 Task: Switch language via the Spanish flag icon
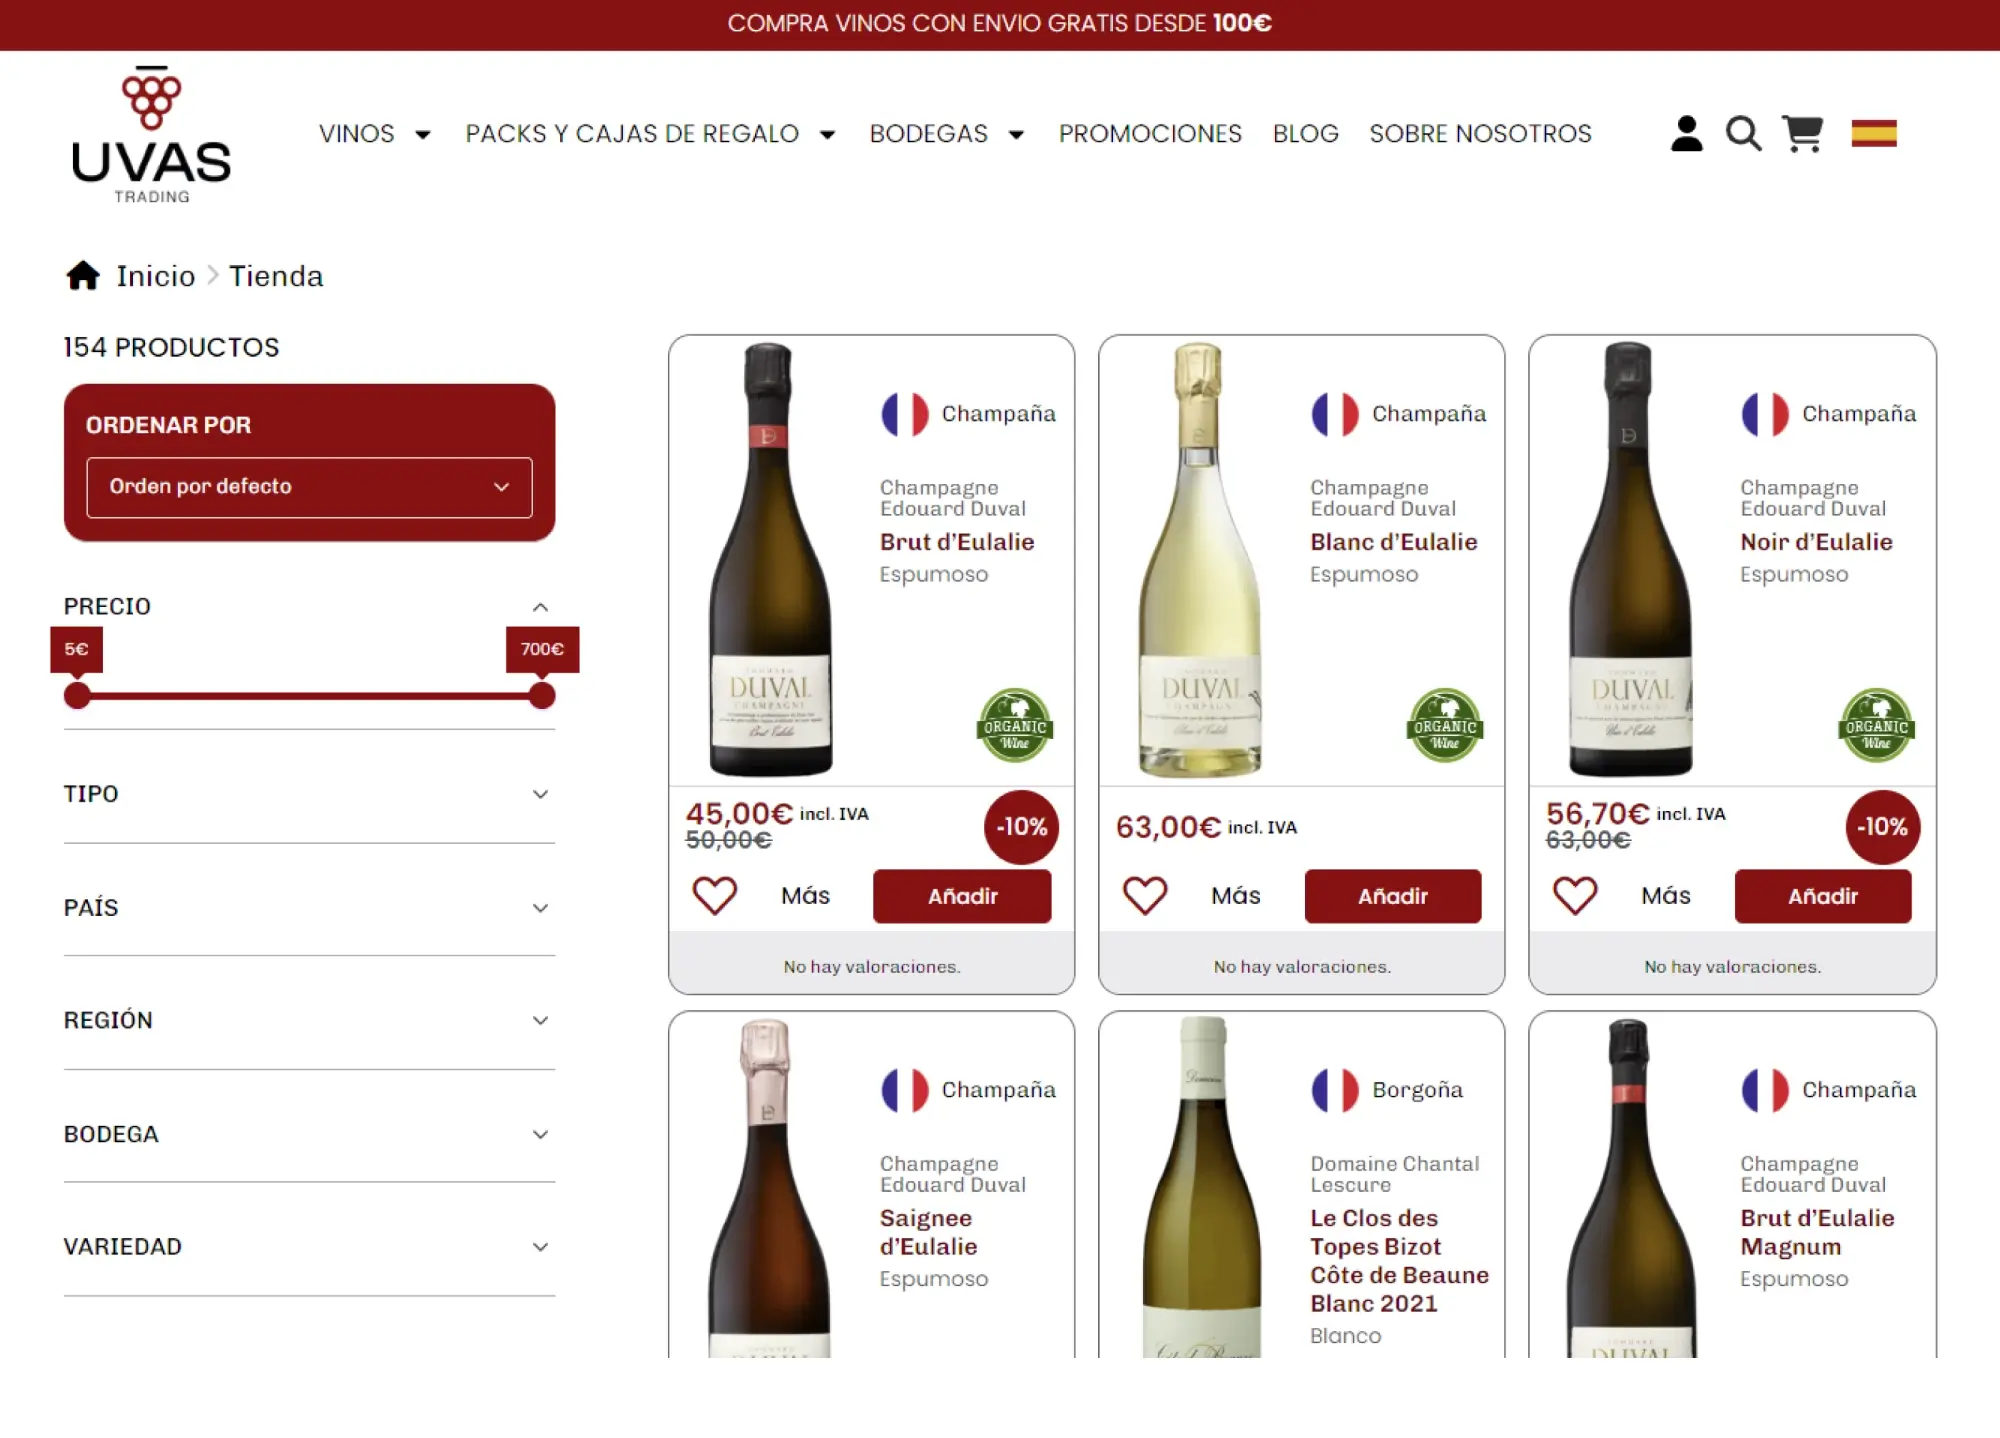point(1874,133)
